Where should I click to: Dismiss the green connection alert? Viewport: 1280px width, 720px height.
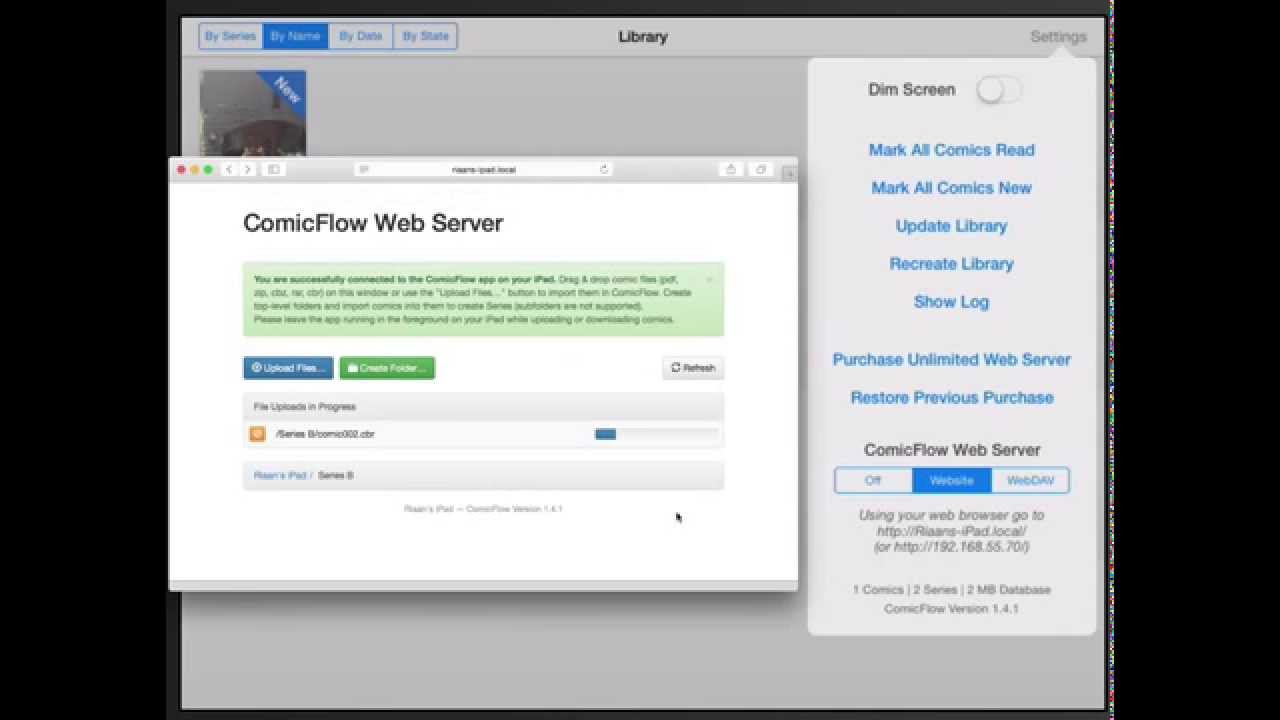pos(709,279)
